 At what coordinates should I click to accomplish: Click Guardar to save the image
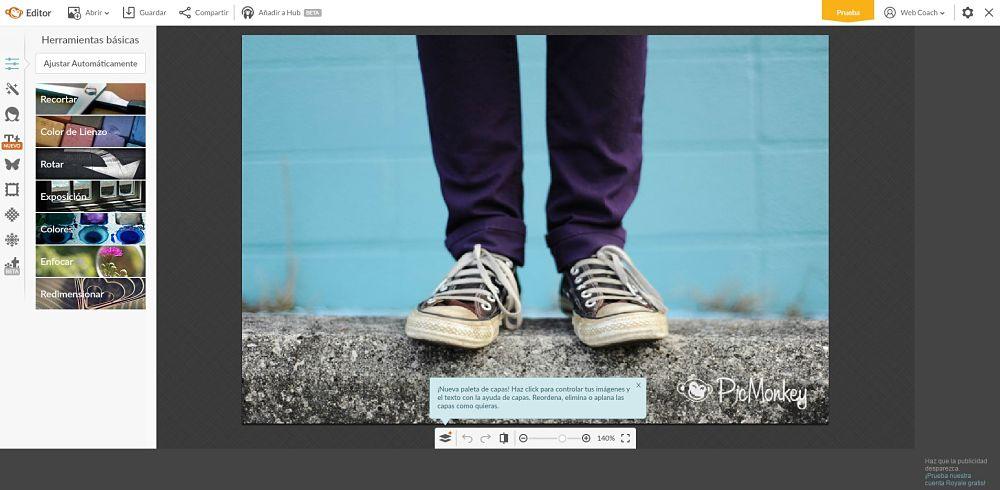(x=145, y=12)
